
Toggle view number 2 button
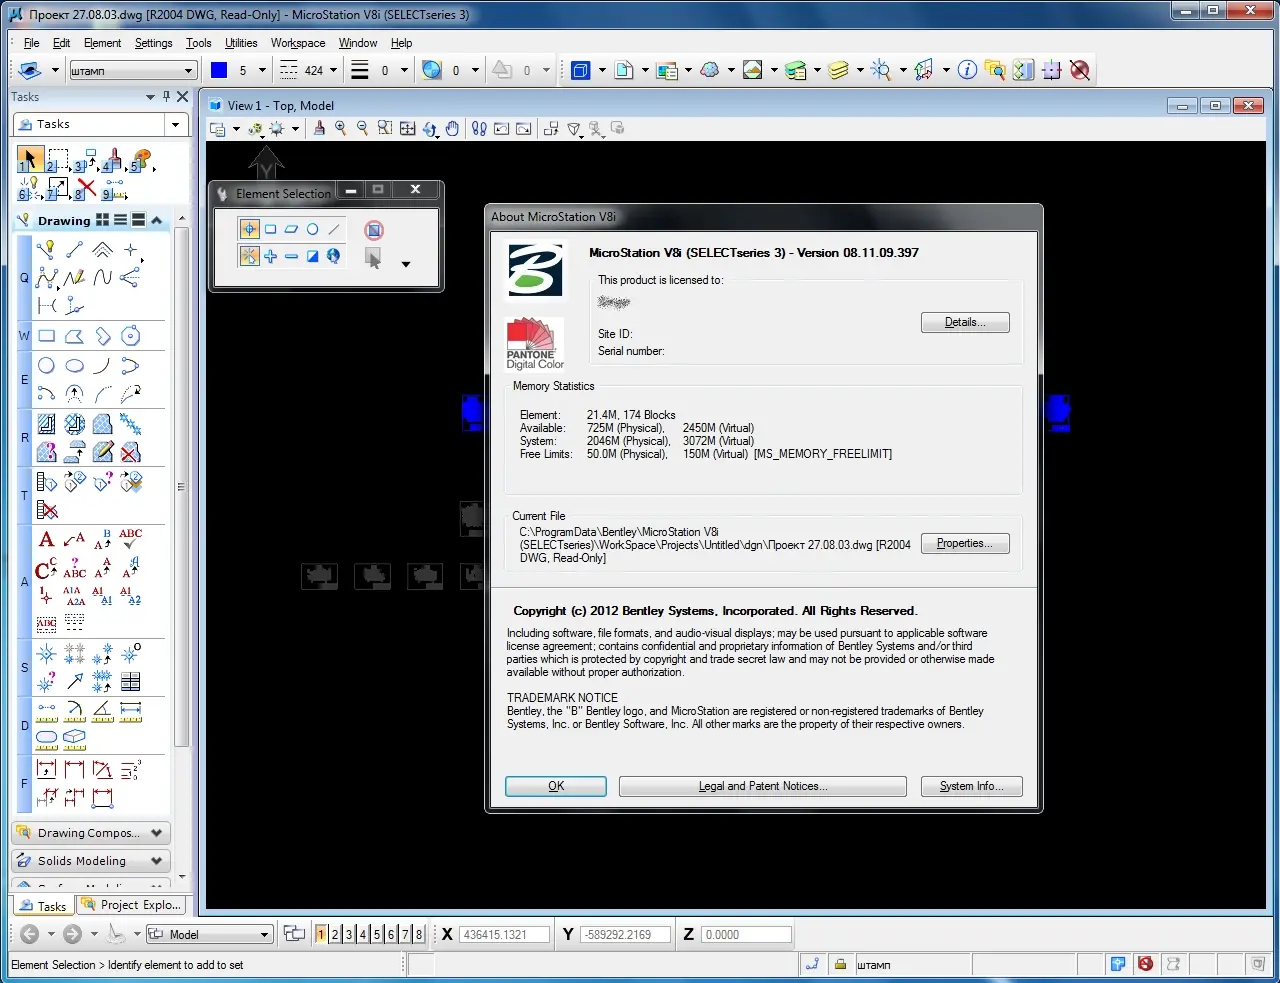(x=335, y=934)
